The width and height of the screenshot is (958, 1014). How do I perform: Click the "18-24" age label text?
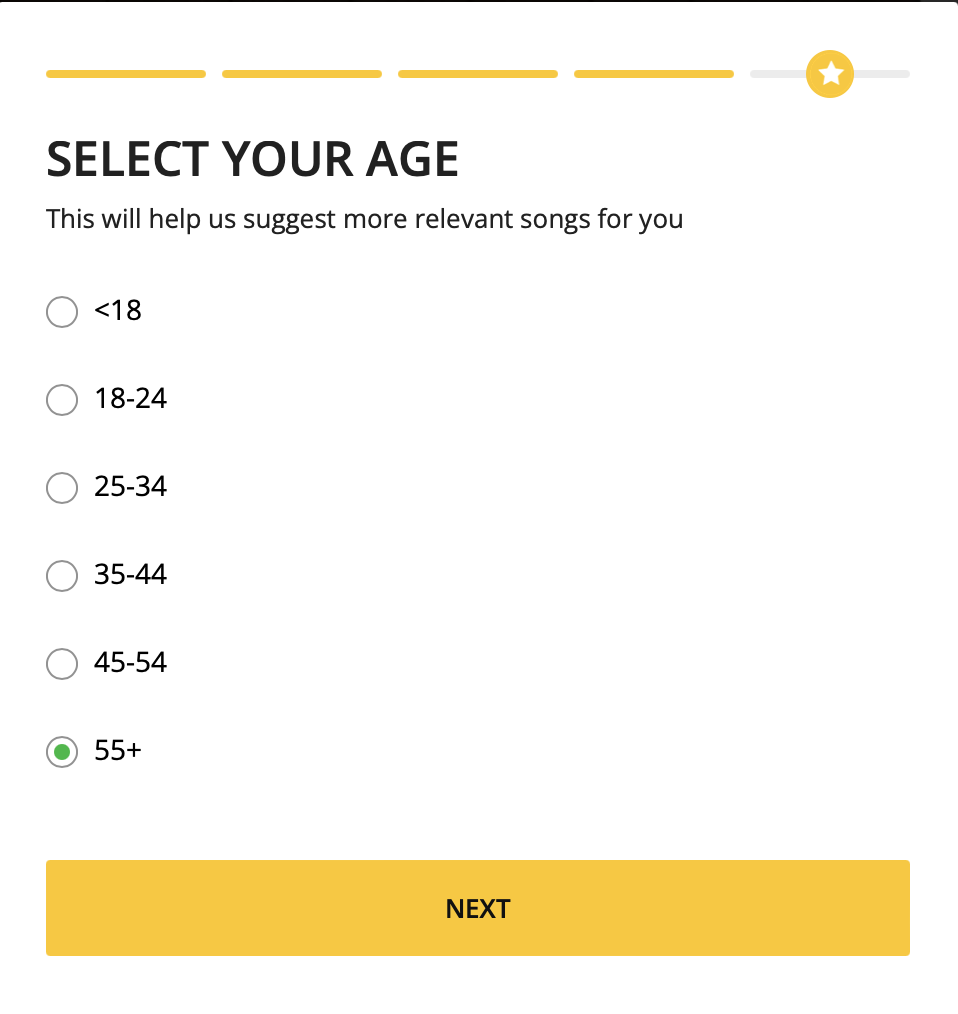tap(131, 399)
